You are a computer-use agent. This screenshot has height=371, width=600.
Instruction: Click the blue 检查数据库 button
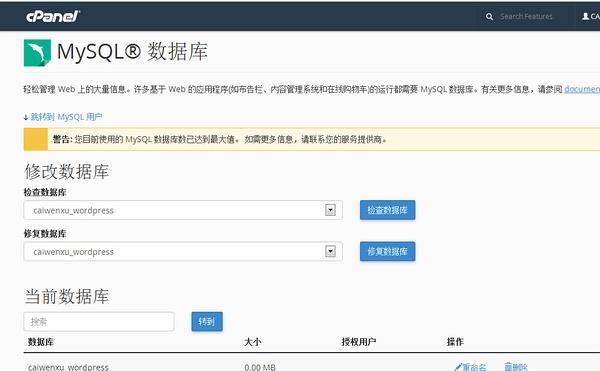(387, 210)
